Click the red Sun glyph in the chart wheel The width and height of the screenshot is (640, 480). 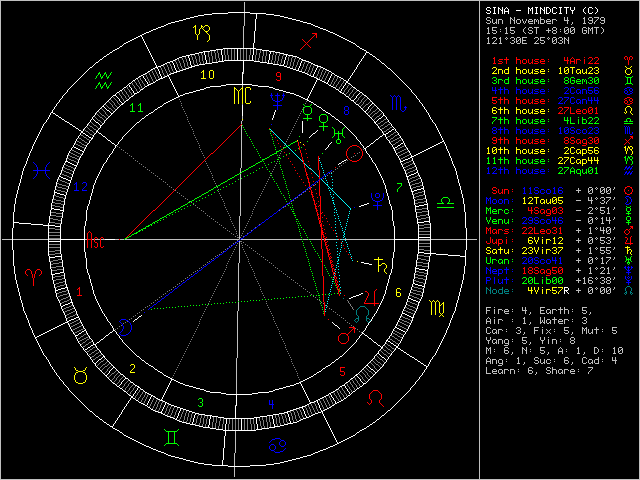pyautogui.click(x=356, y=153)
